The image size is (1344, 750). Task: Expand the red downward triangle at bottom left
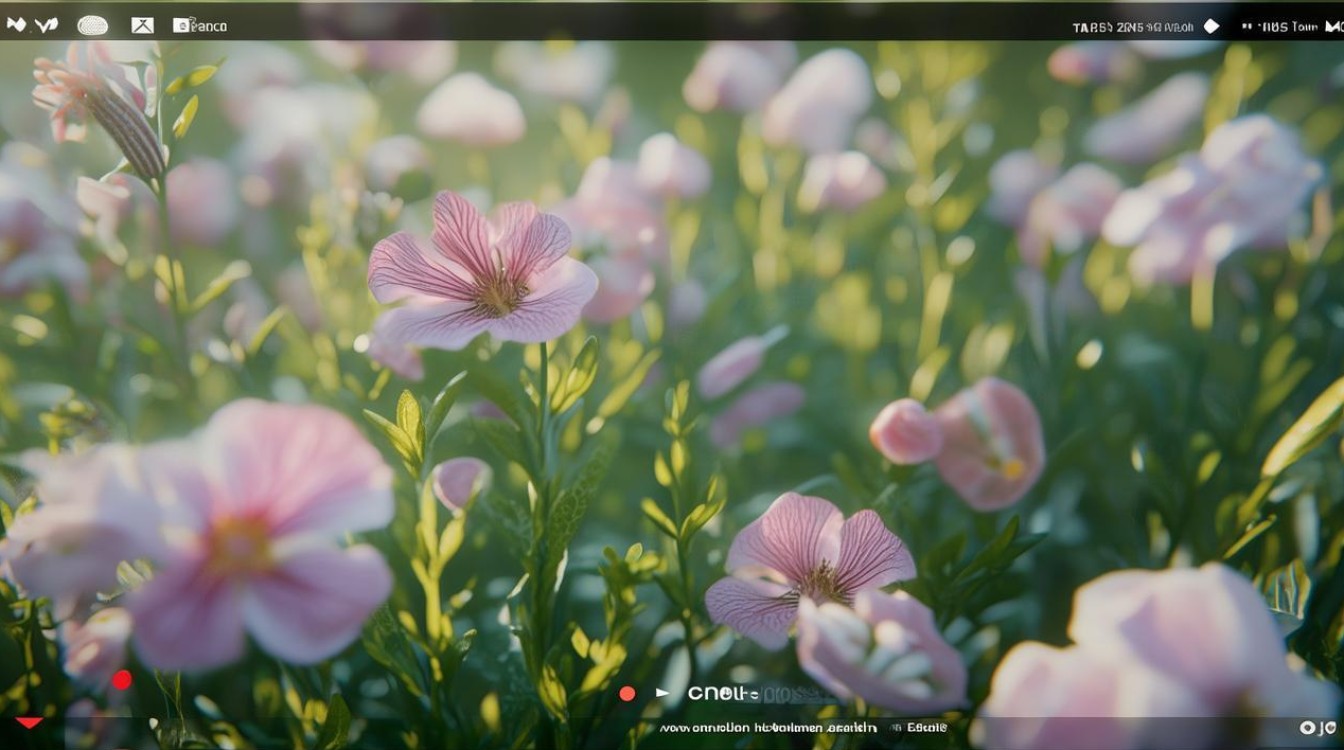(28, 722)
